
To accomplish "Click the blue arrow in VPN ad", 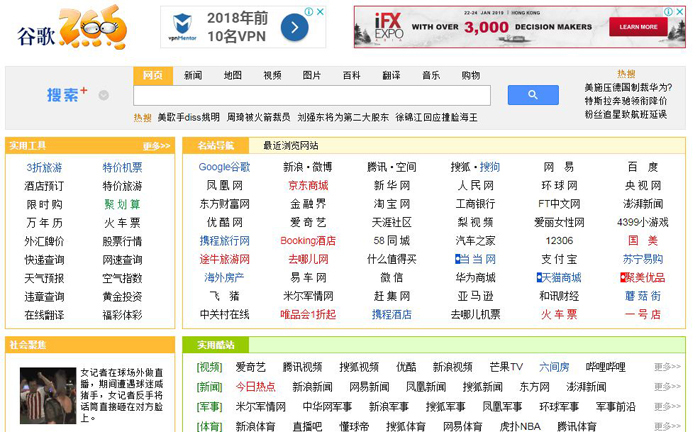I will click(x=293, y=28).
